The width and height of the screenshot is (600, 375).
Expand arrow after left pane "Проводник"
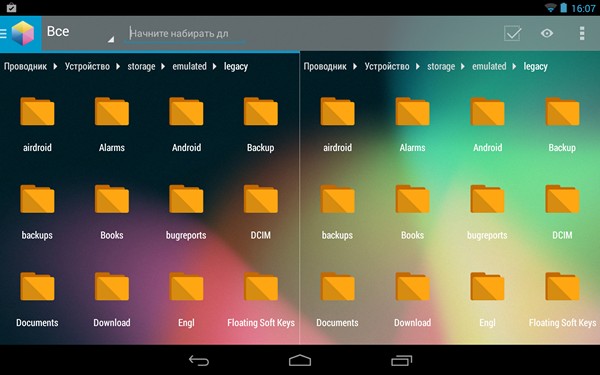coord(55,67)
